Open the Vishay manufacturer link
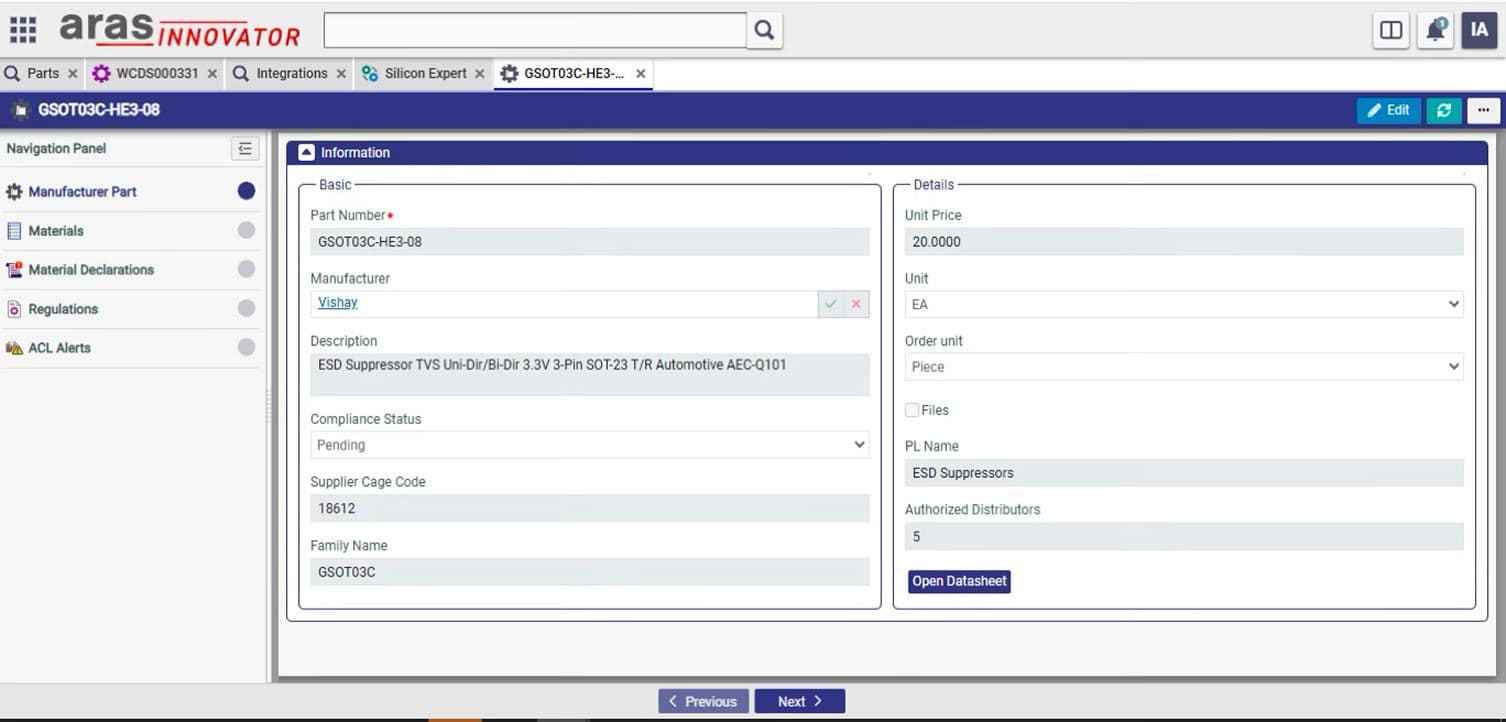The height and width of the screenshot is (722, 1506). tap(338, 303)
